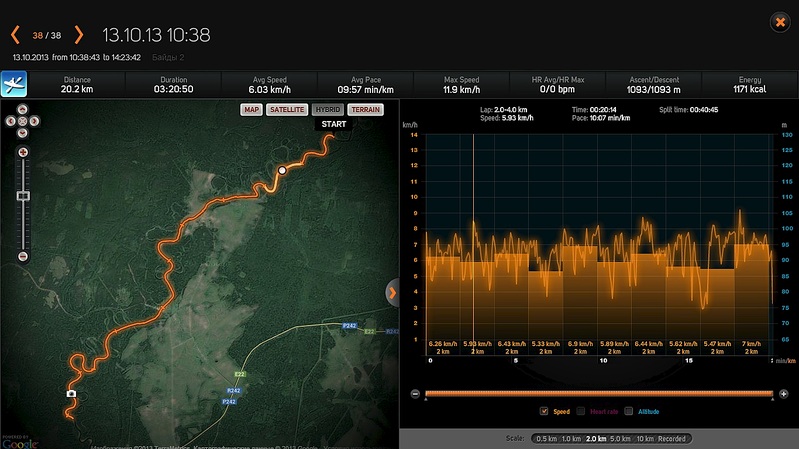This screenshot has width=799, height=449.
Task: Select the 6.9 km/h lap bar
Action: (580, 301)
